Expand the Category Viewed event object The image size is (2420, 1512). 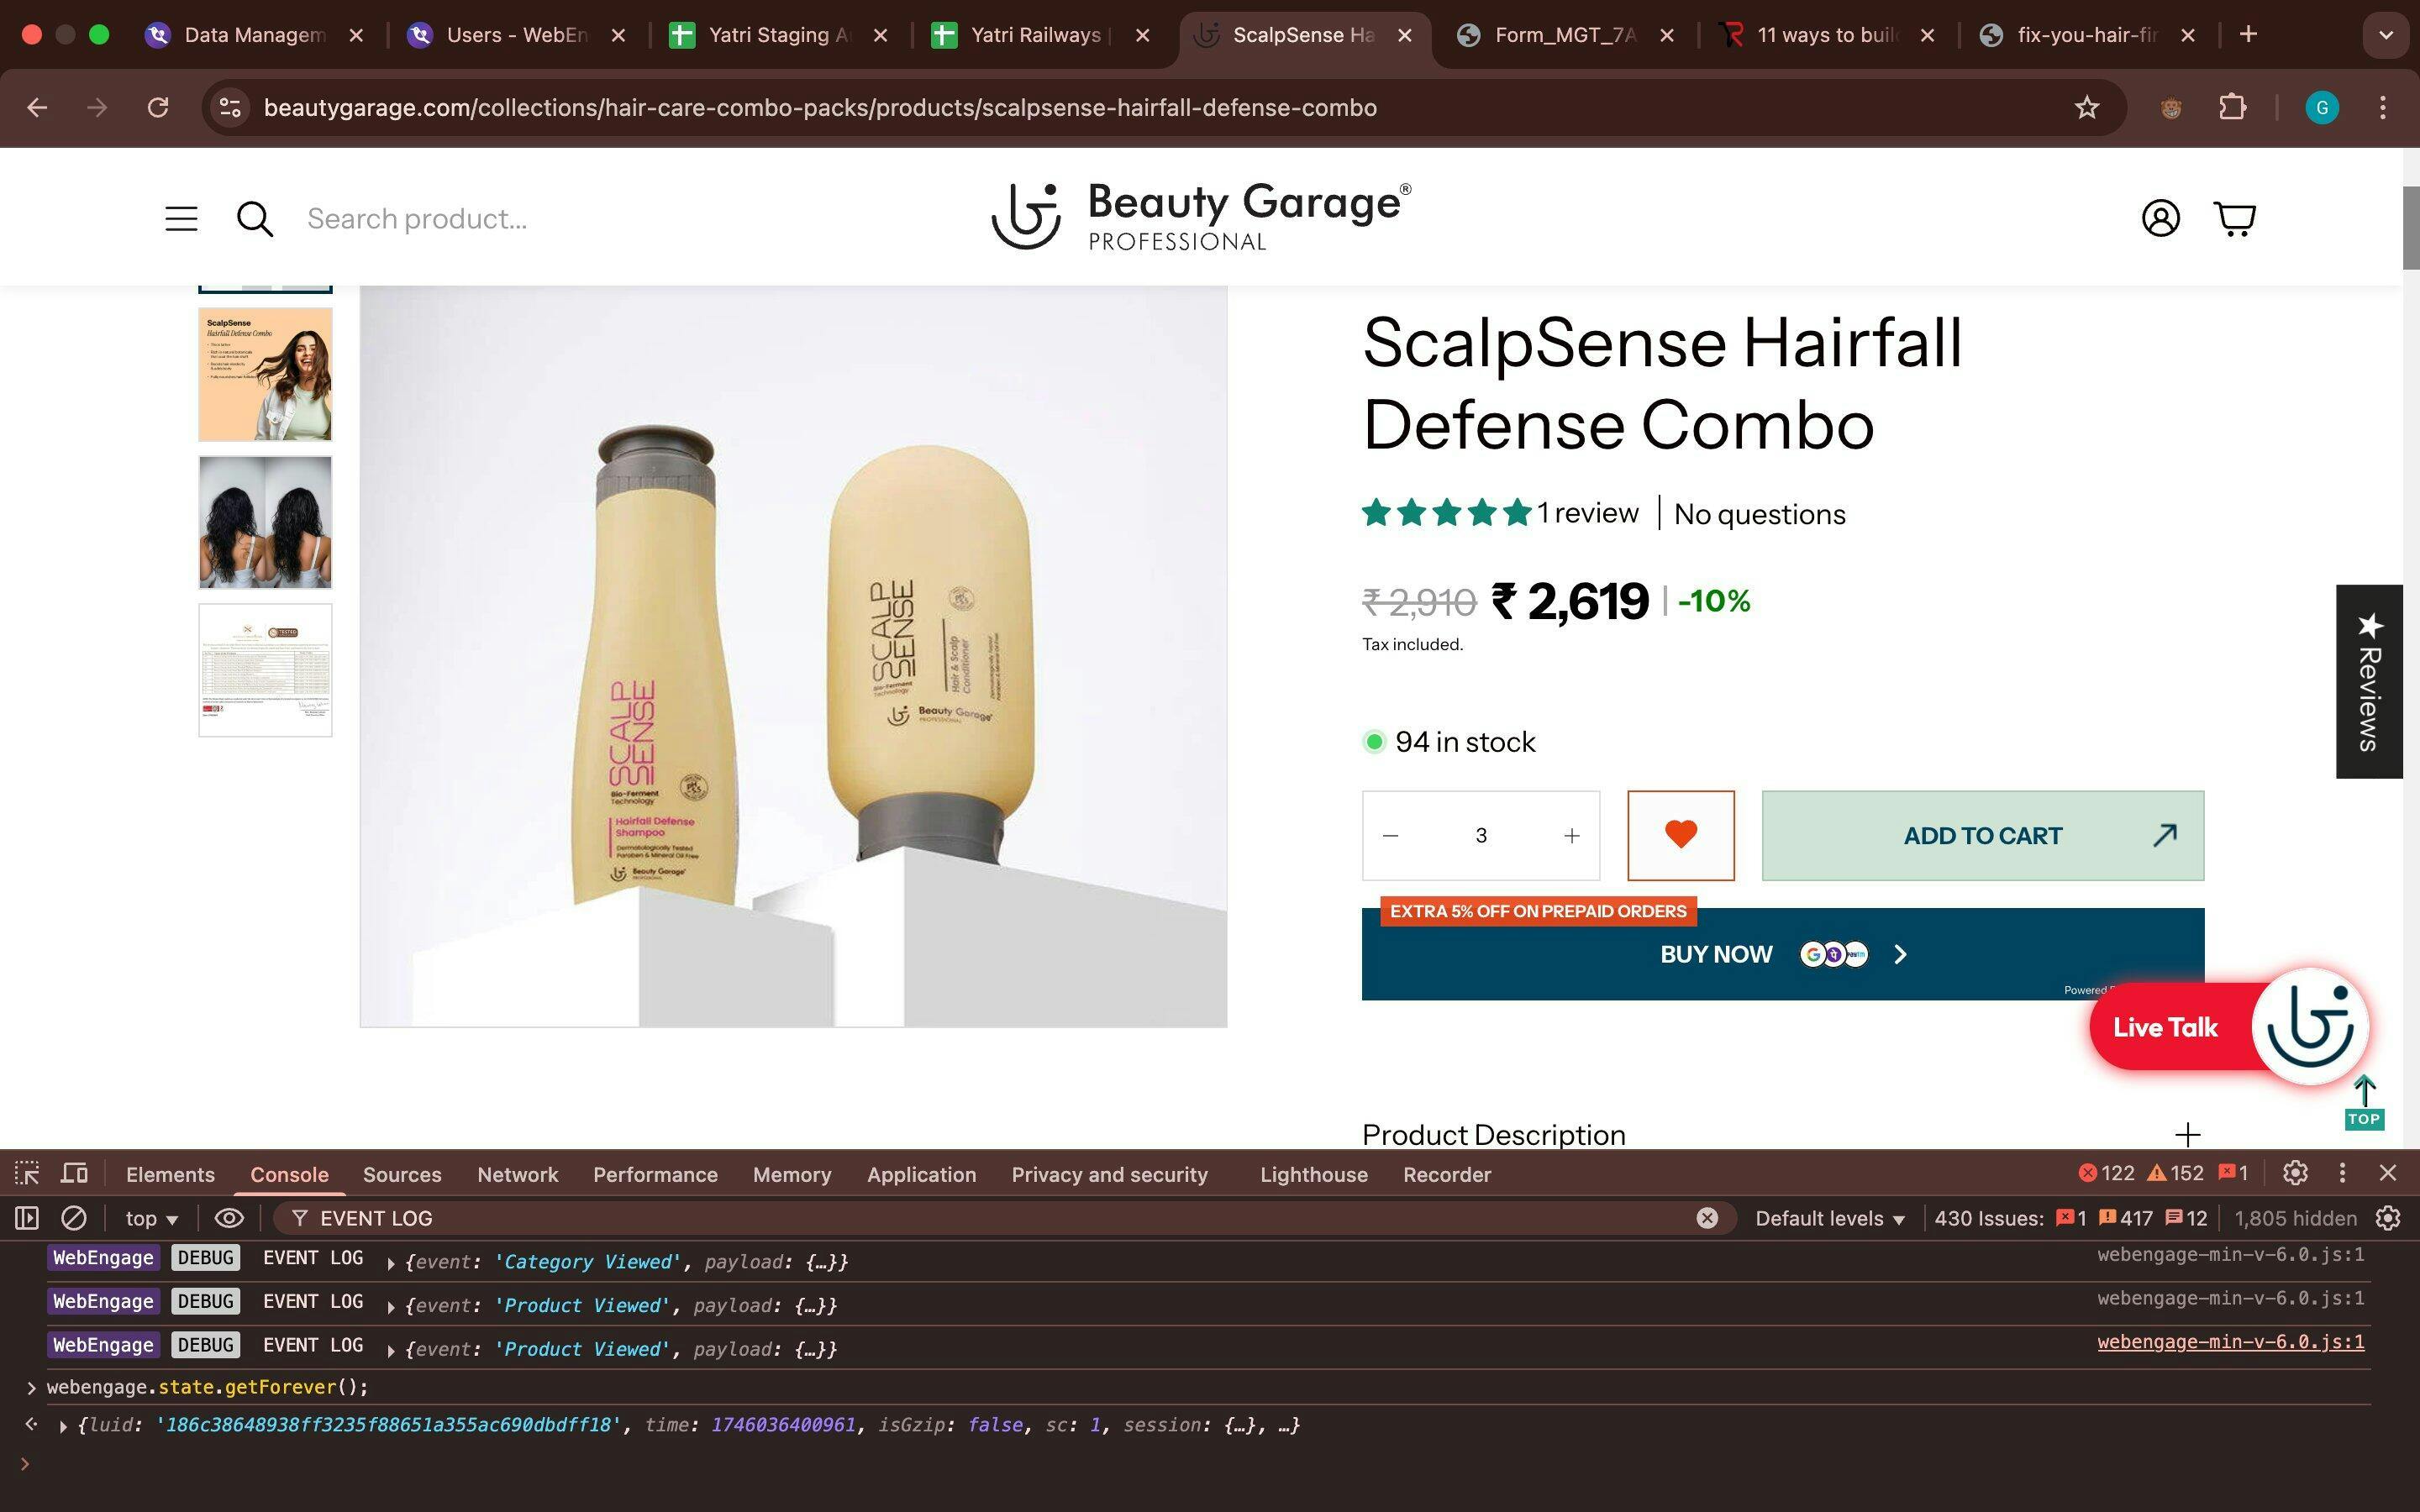point(391,1263)
